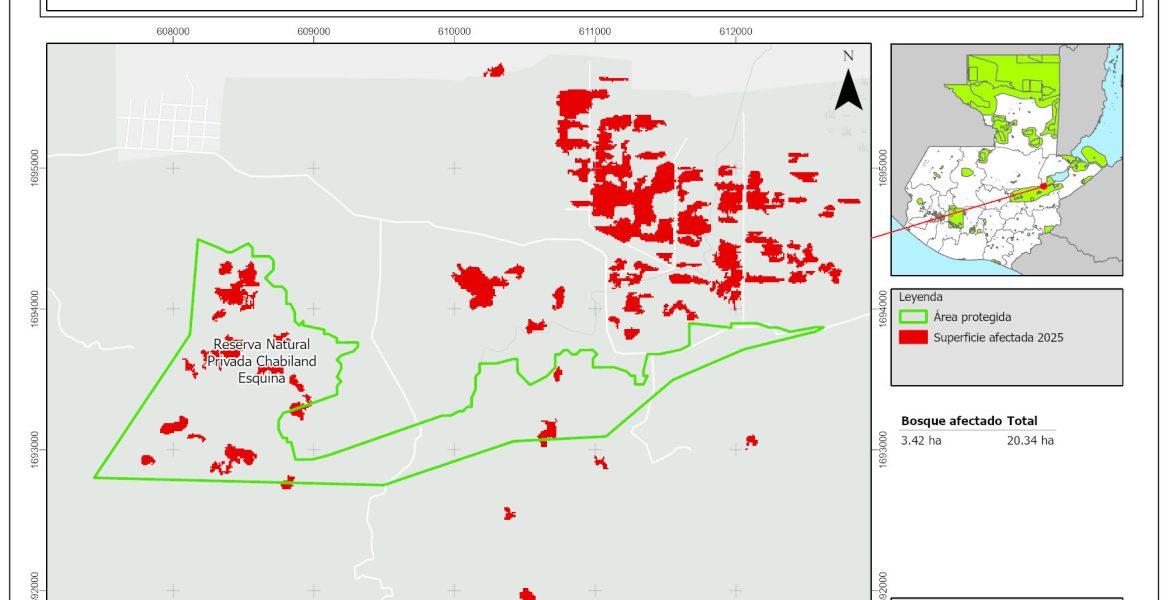
Task: Click the red location marker on inset map
Action: [1043, 186]
